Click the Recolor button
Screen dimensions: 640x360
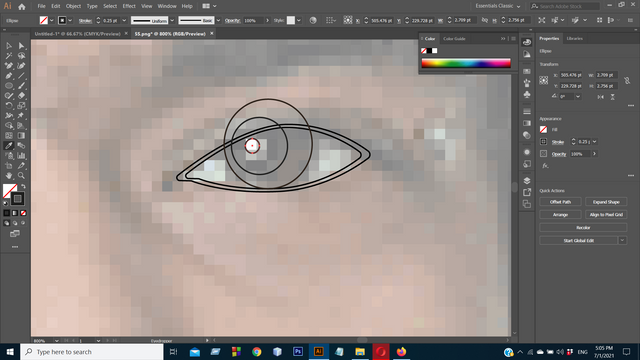[x=583, y=227]
